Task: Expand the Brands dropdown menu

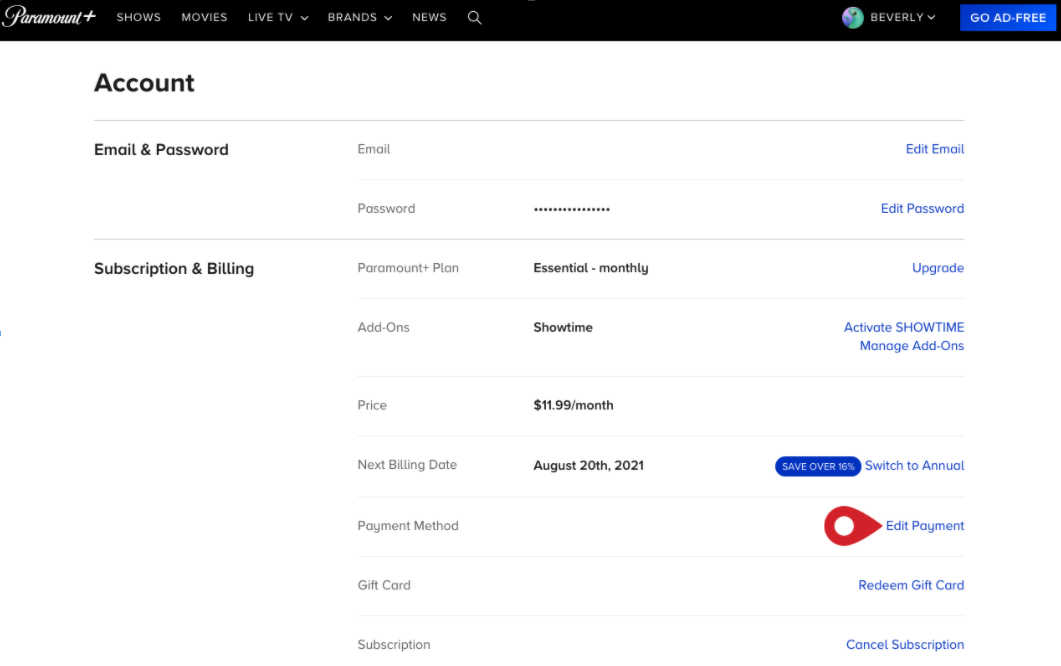Action: pos(359,18)
